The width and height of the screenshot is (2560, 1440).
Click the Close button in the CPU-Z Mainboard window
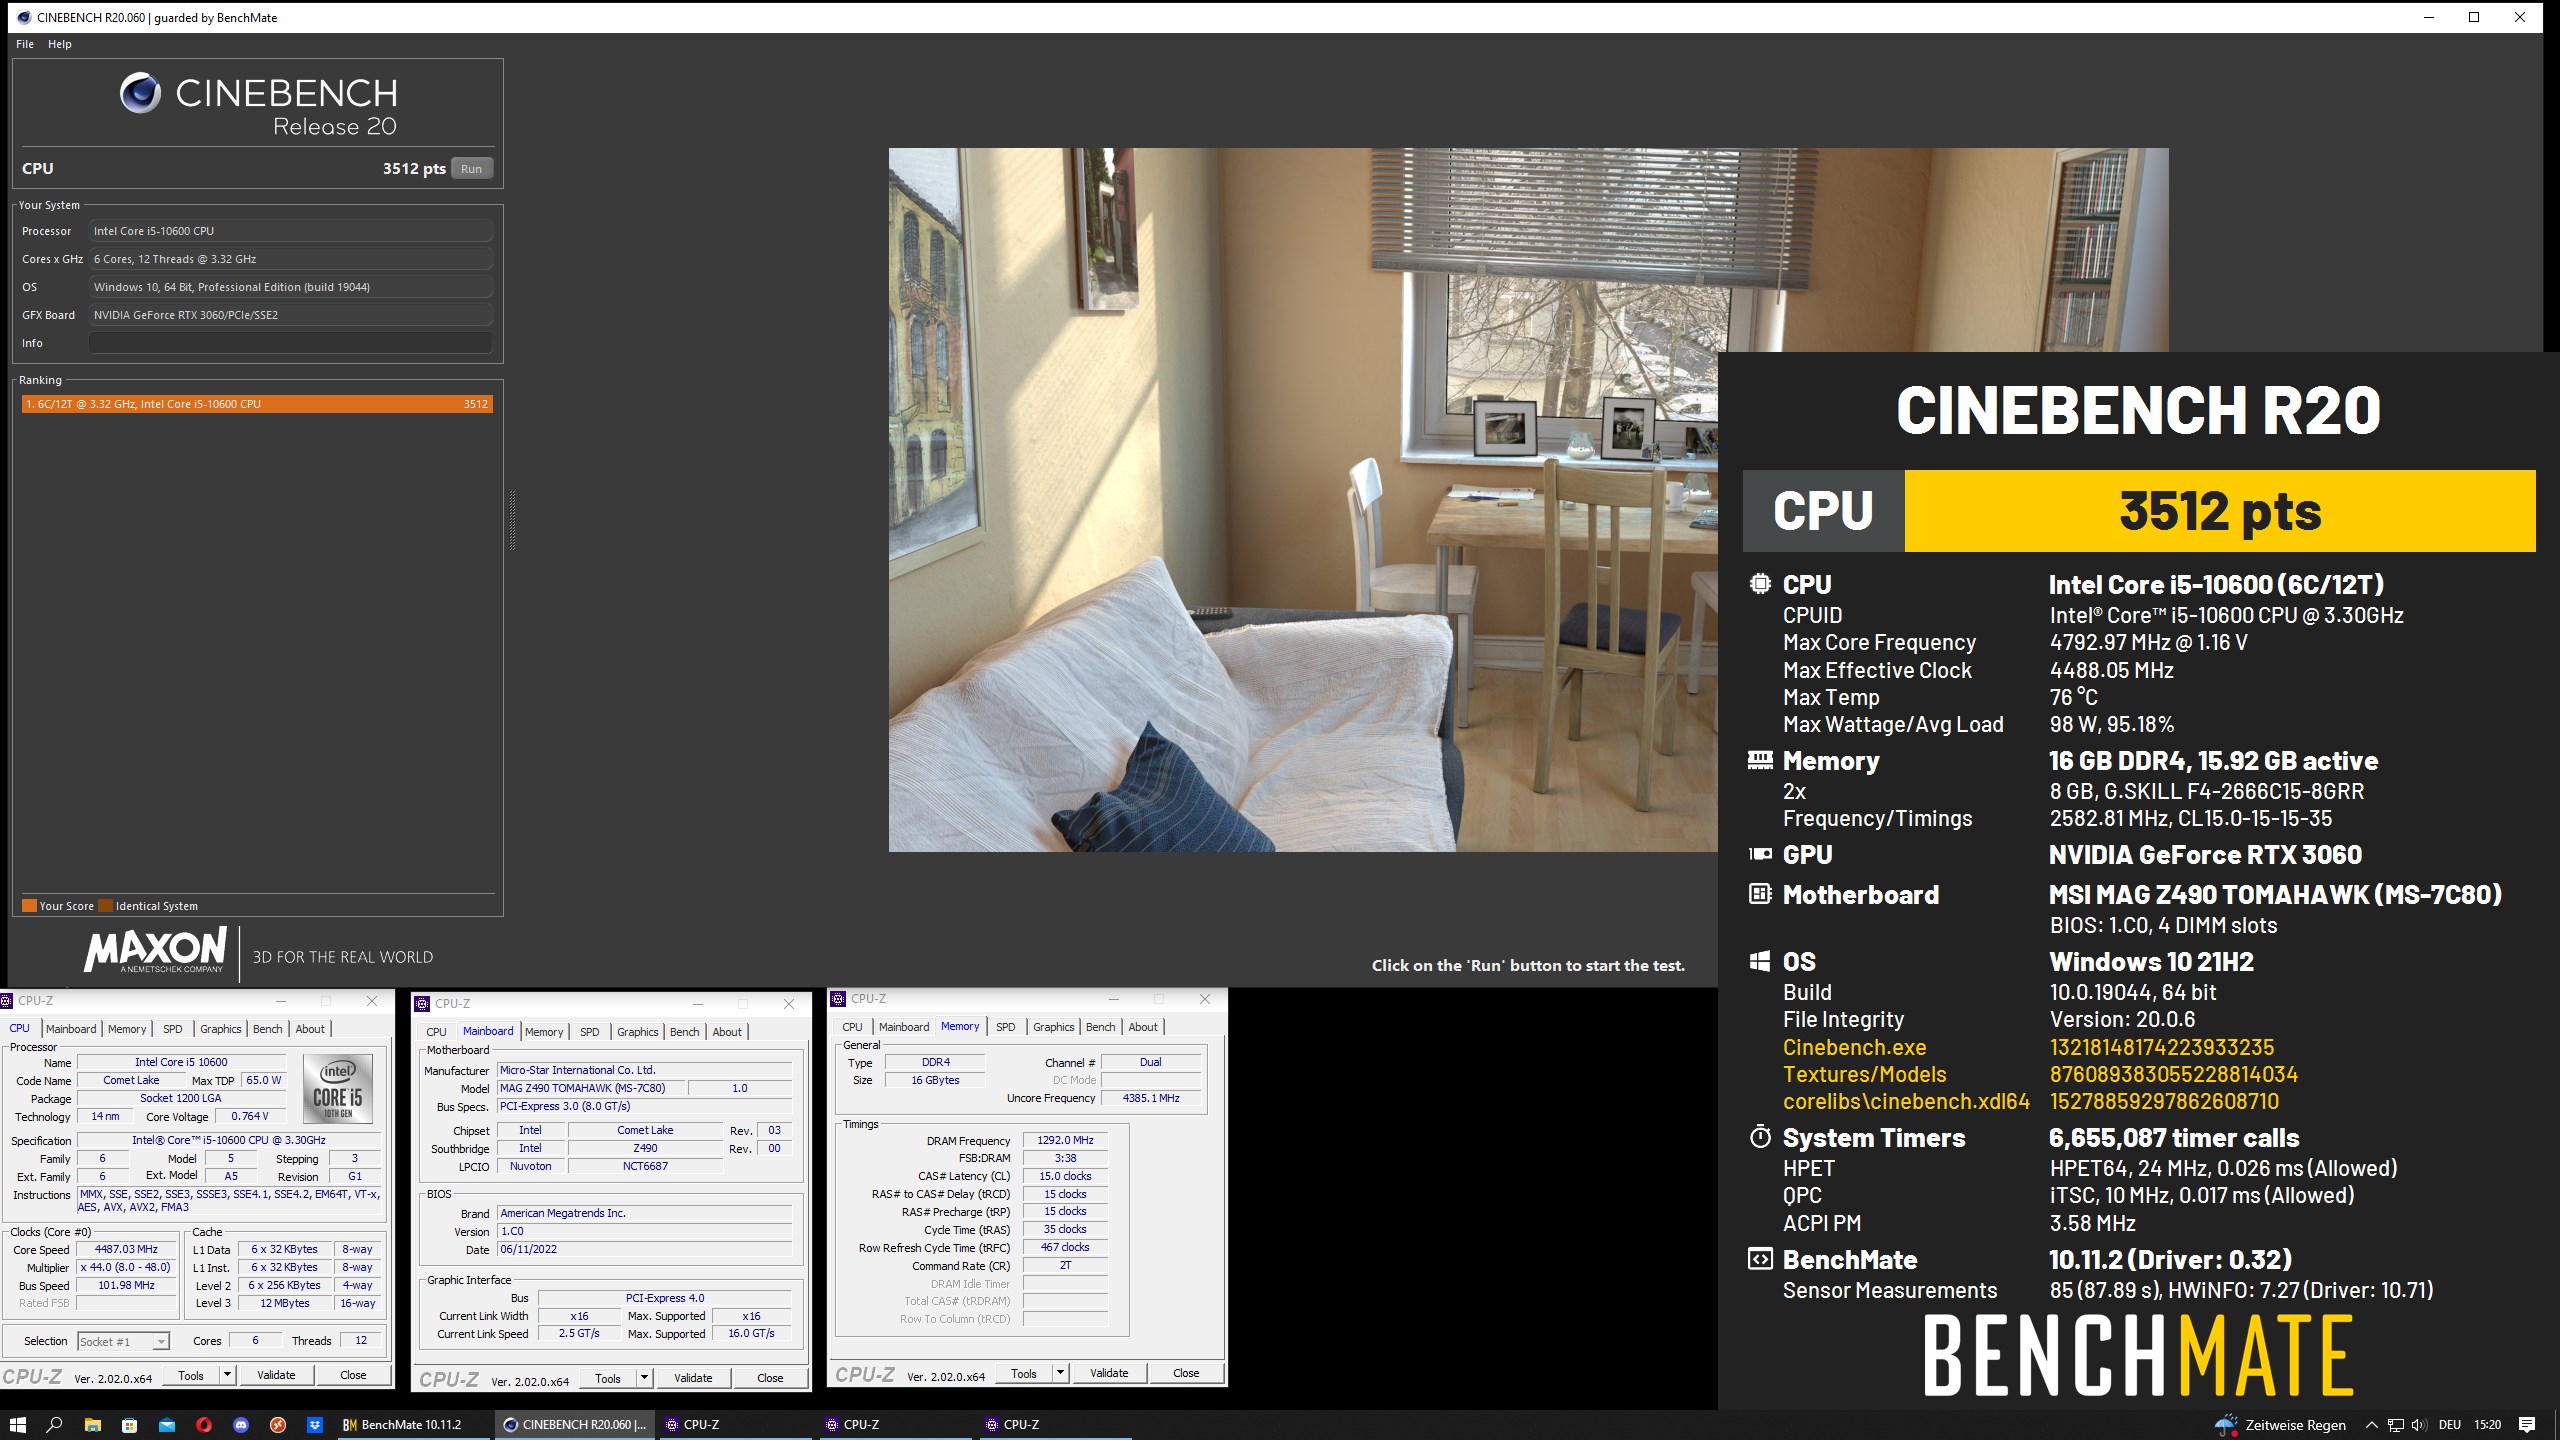click(770, 1378)
